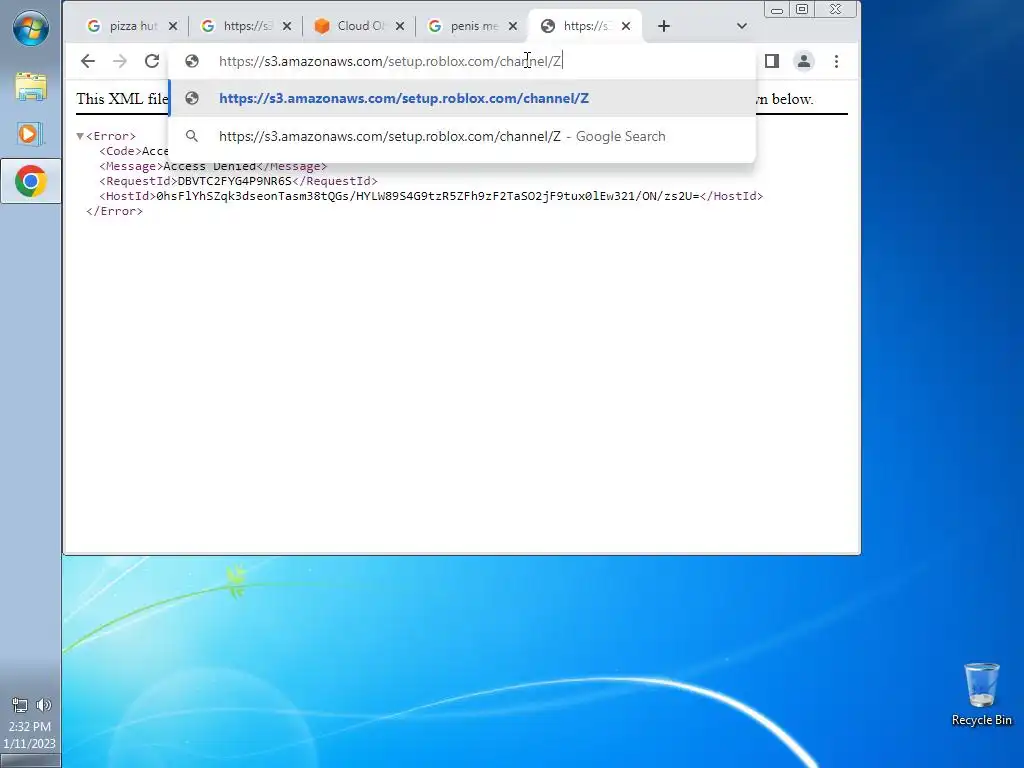Open the volume speaker tray icon
Screen dimensions: 1024x768
(x=43, y=705)
